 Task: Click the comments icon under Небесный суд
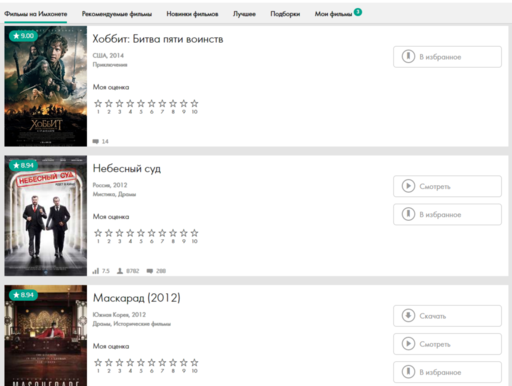tap(150, 271)
